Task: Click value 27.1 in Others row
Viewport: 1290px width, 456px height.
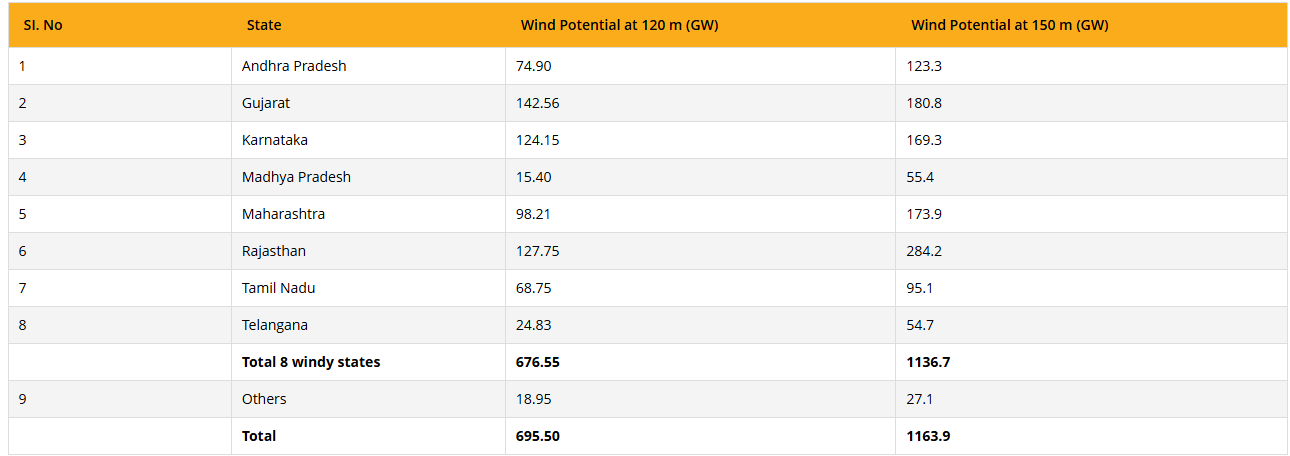Action: [x=920, y=399]
